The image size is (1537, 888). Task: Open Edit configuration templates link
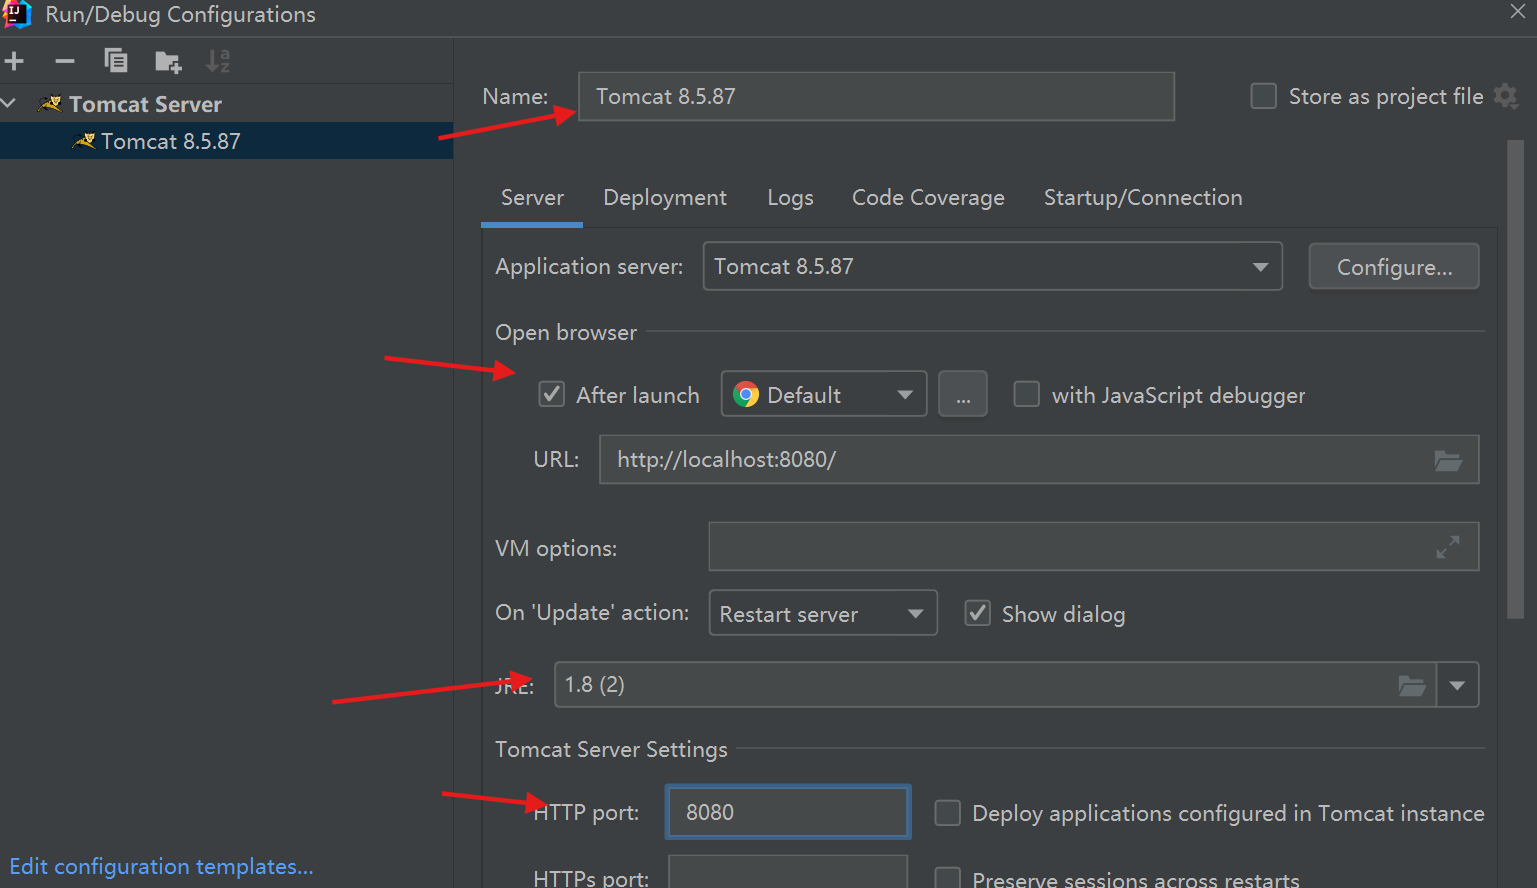point(161,866)
